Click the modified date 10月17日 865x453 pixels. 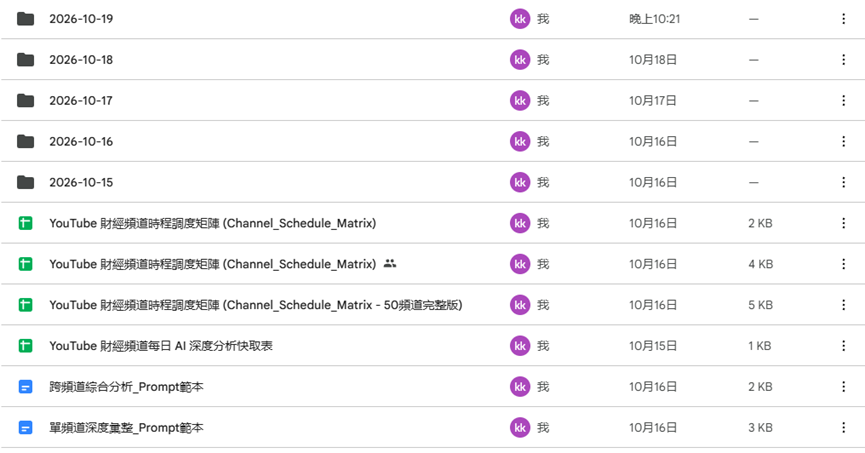coord(653,100)
